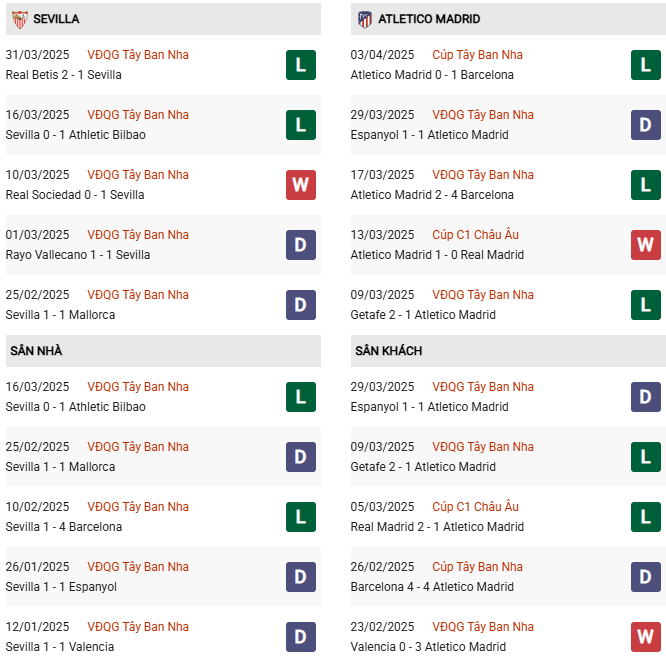Open the VĐQG Tây Ban Nha link dated 31/03/2025

(138, 55)
